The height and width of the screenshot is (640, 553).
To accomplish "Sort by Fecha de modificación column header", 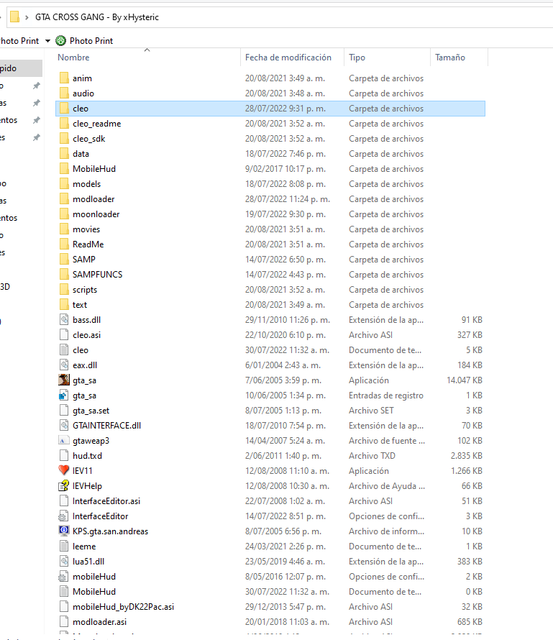I will 288,58.
